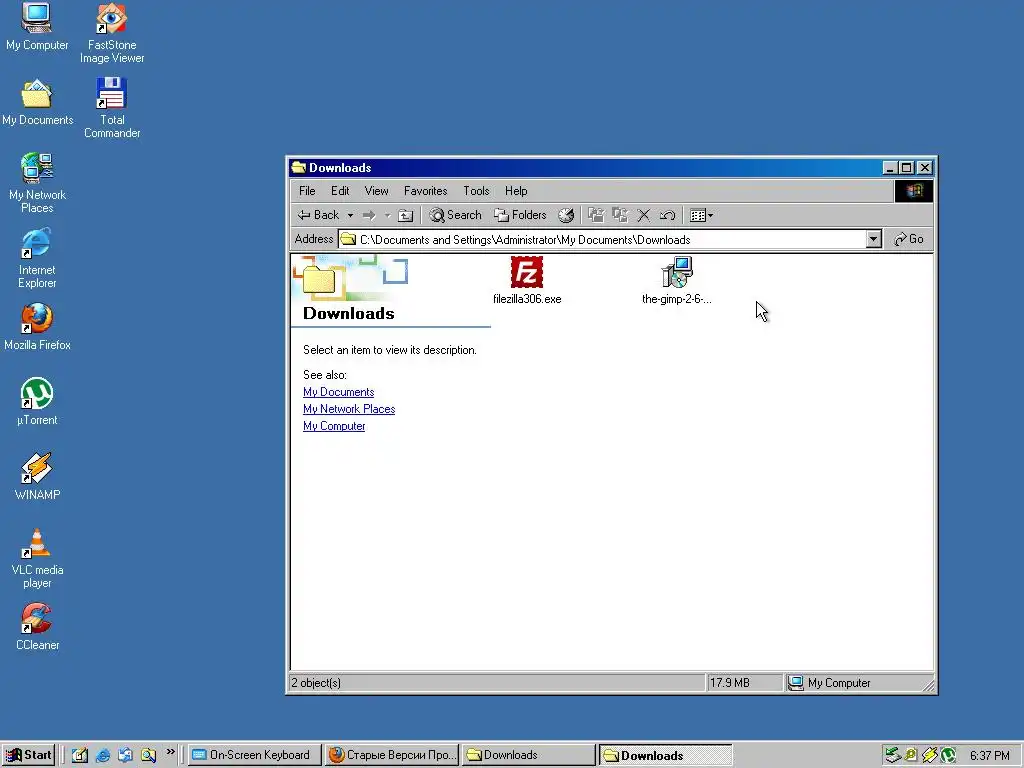Switch to inactive Downloads taskbar button
Image resolution: width=1024 pixels, height=768 pixels.
[x=528, y=755]
